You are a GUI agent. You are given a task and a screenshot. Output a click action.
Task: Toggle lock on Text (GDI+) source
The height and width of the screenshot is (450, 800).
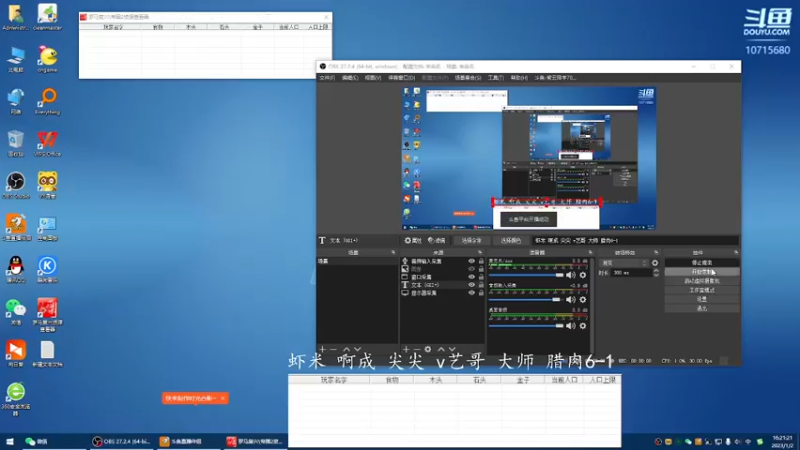click(x=481, y=285)
